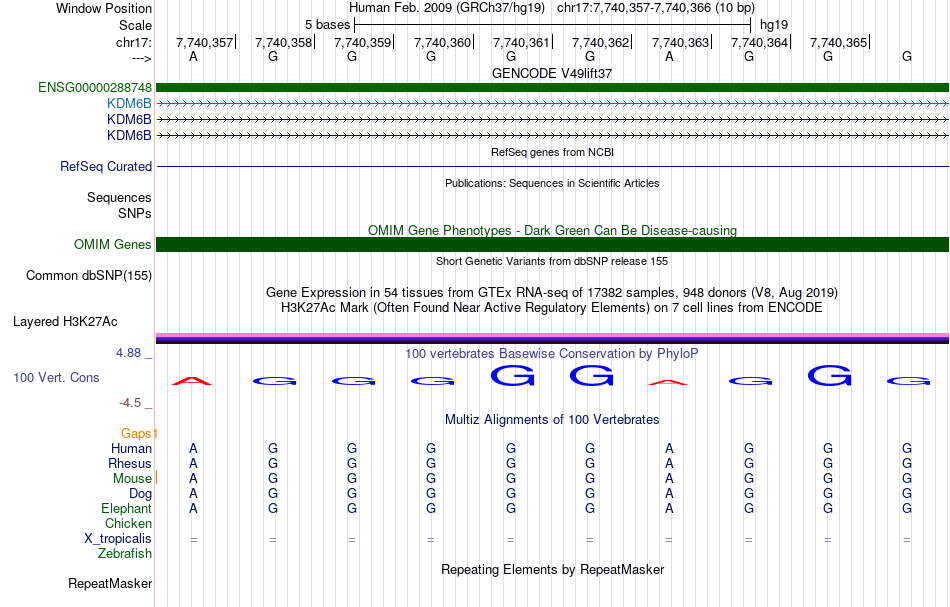
Task: Click the 5 bases scale bar
Action: tap(553, 25)
